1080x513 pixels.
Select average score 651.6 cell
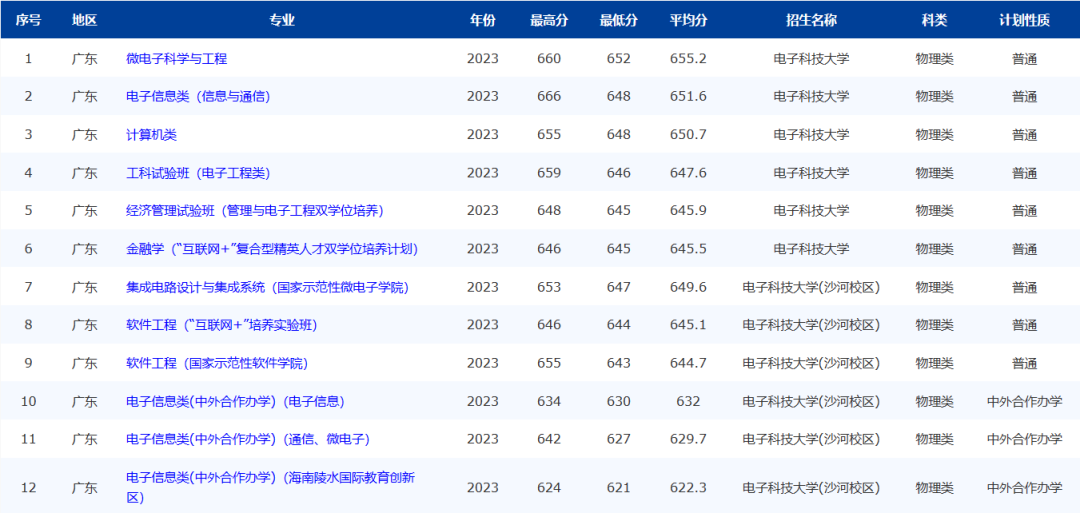(x=688, y=96)
